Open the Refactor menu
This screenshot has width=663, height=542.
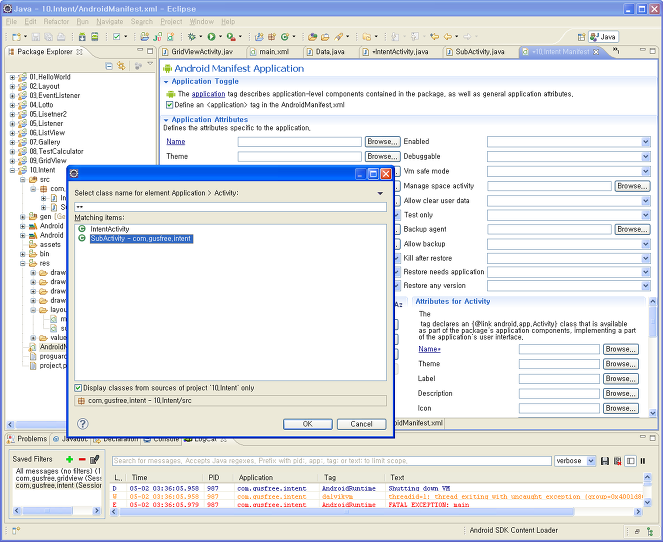coord(56,22)
